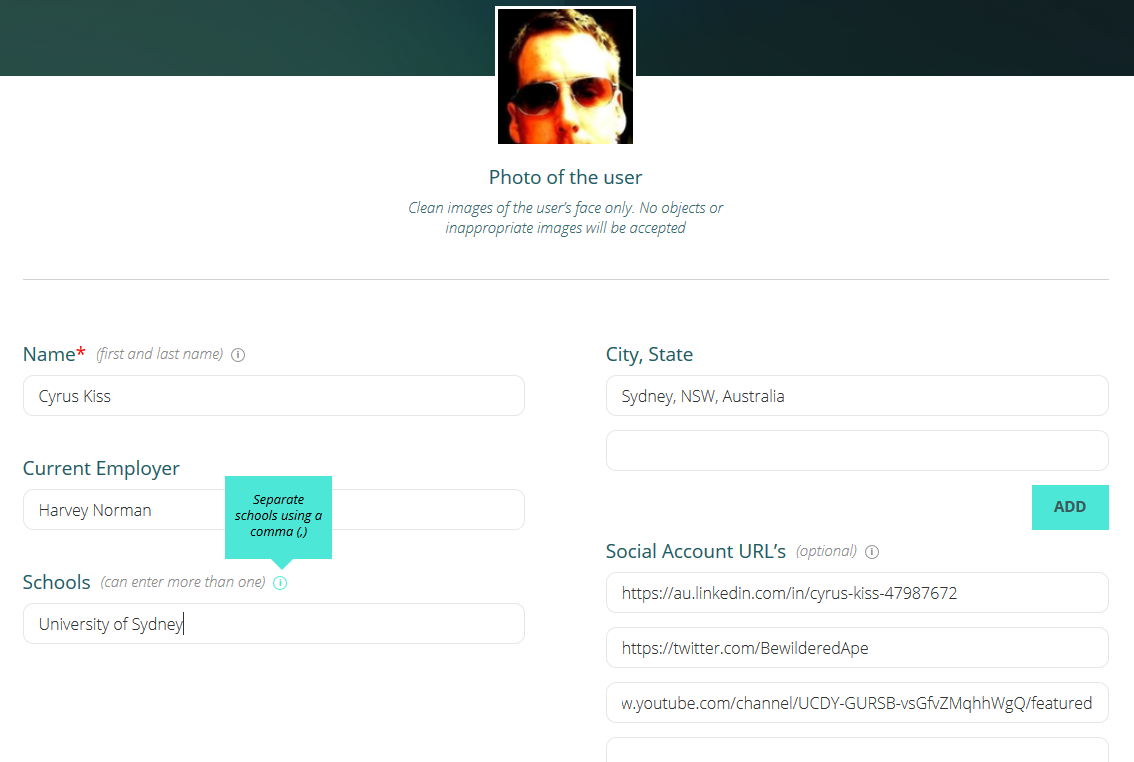
Task: Click the 'Photo of the user' heading
Action: coord(566,178)
